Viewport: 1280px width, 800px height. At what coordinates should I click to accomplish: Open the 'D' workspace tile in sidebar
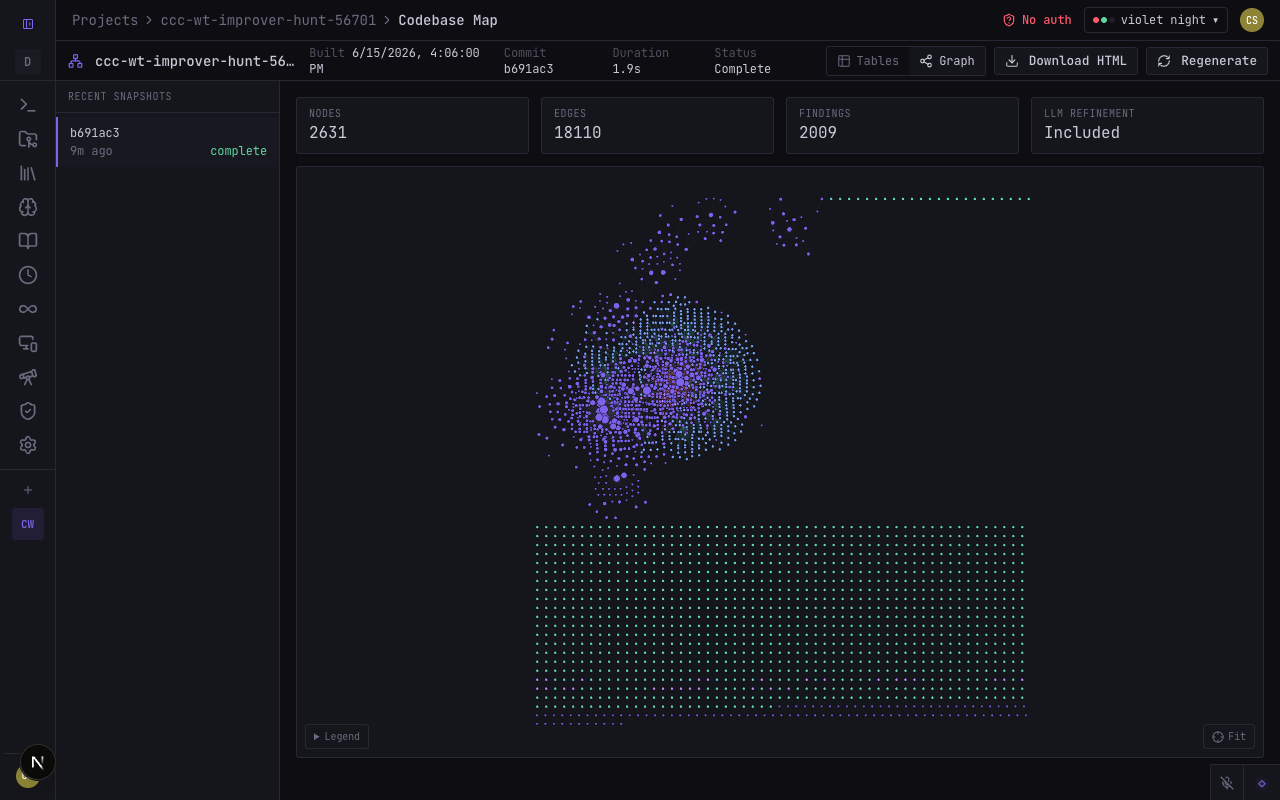pos(28,62)
